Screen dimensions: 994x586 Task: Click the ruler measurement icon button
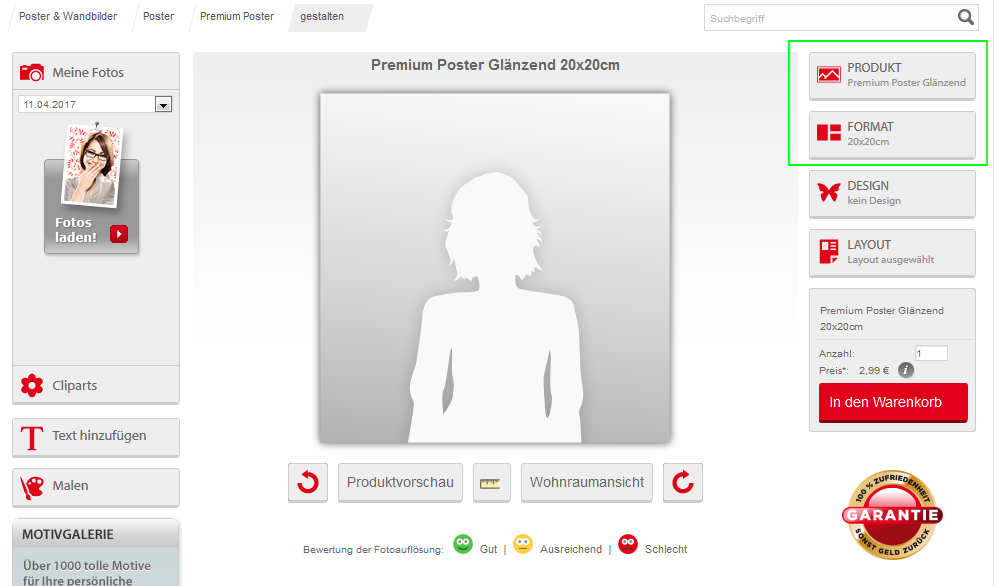pyautogui.click(x=491, y=483)
